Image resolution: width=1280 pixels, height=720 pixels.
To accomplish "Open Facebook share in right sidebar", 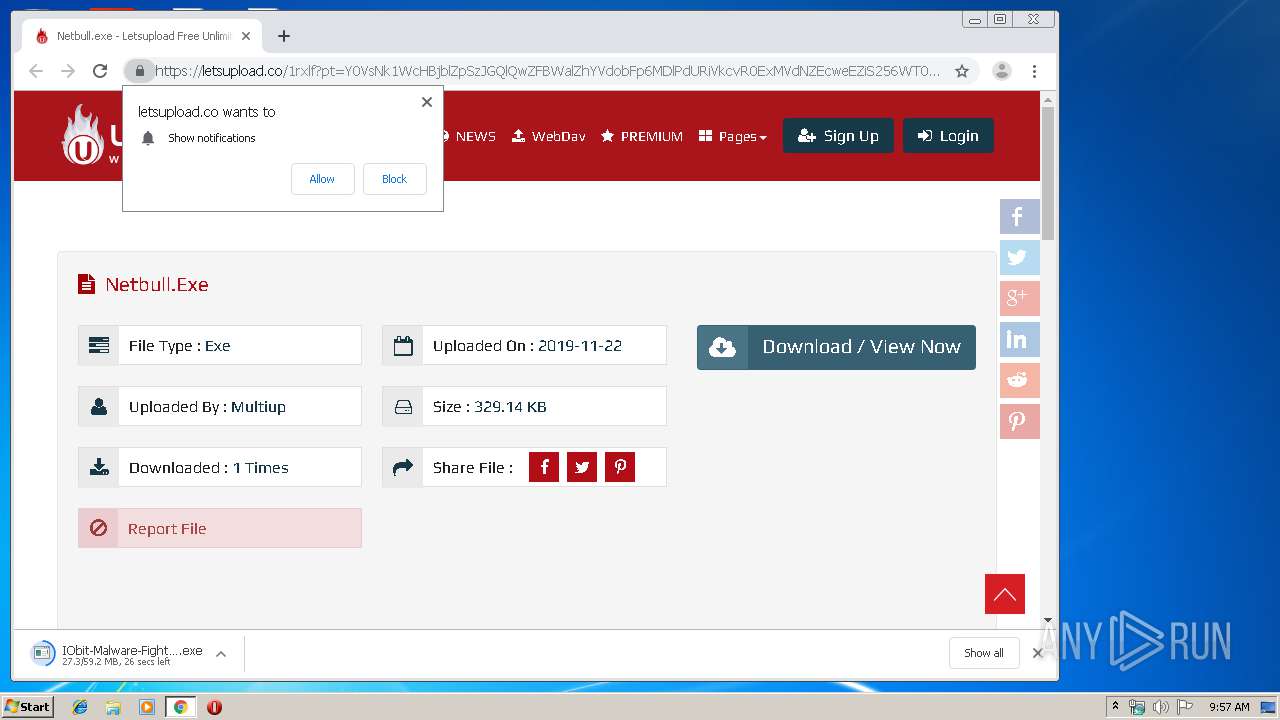I will tap(1019, 216).
